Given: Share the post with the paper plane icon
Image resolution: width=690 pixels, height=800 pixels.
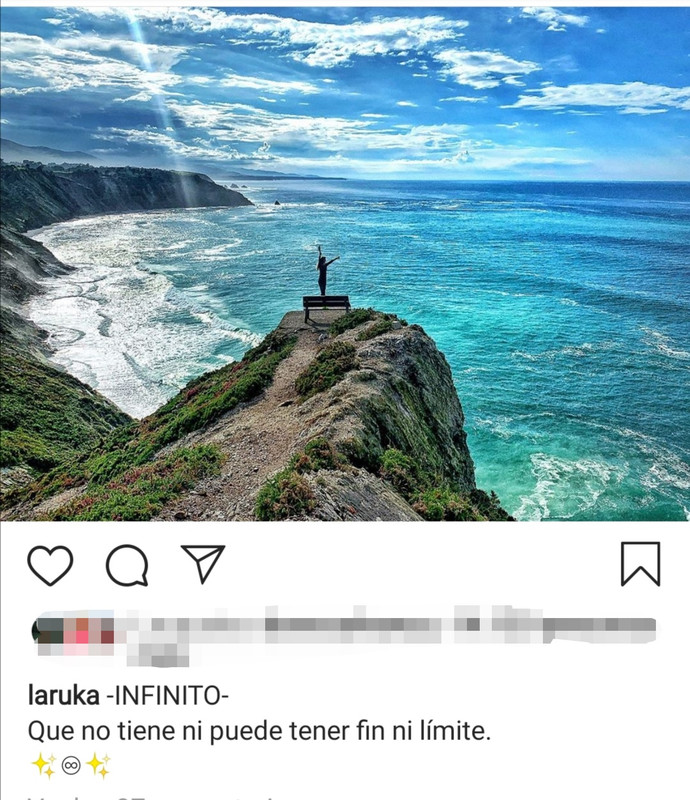Looking at the screenshot, I should (x=203, y=564).
